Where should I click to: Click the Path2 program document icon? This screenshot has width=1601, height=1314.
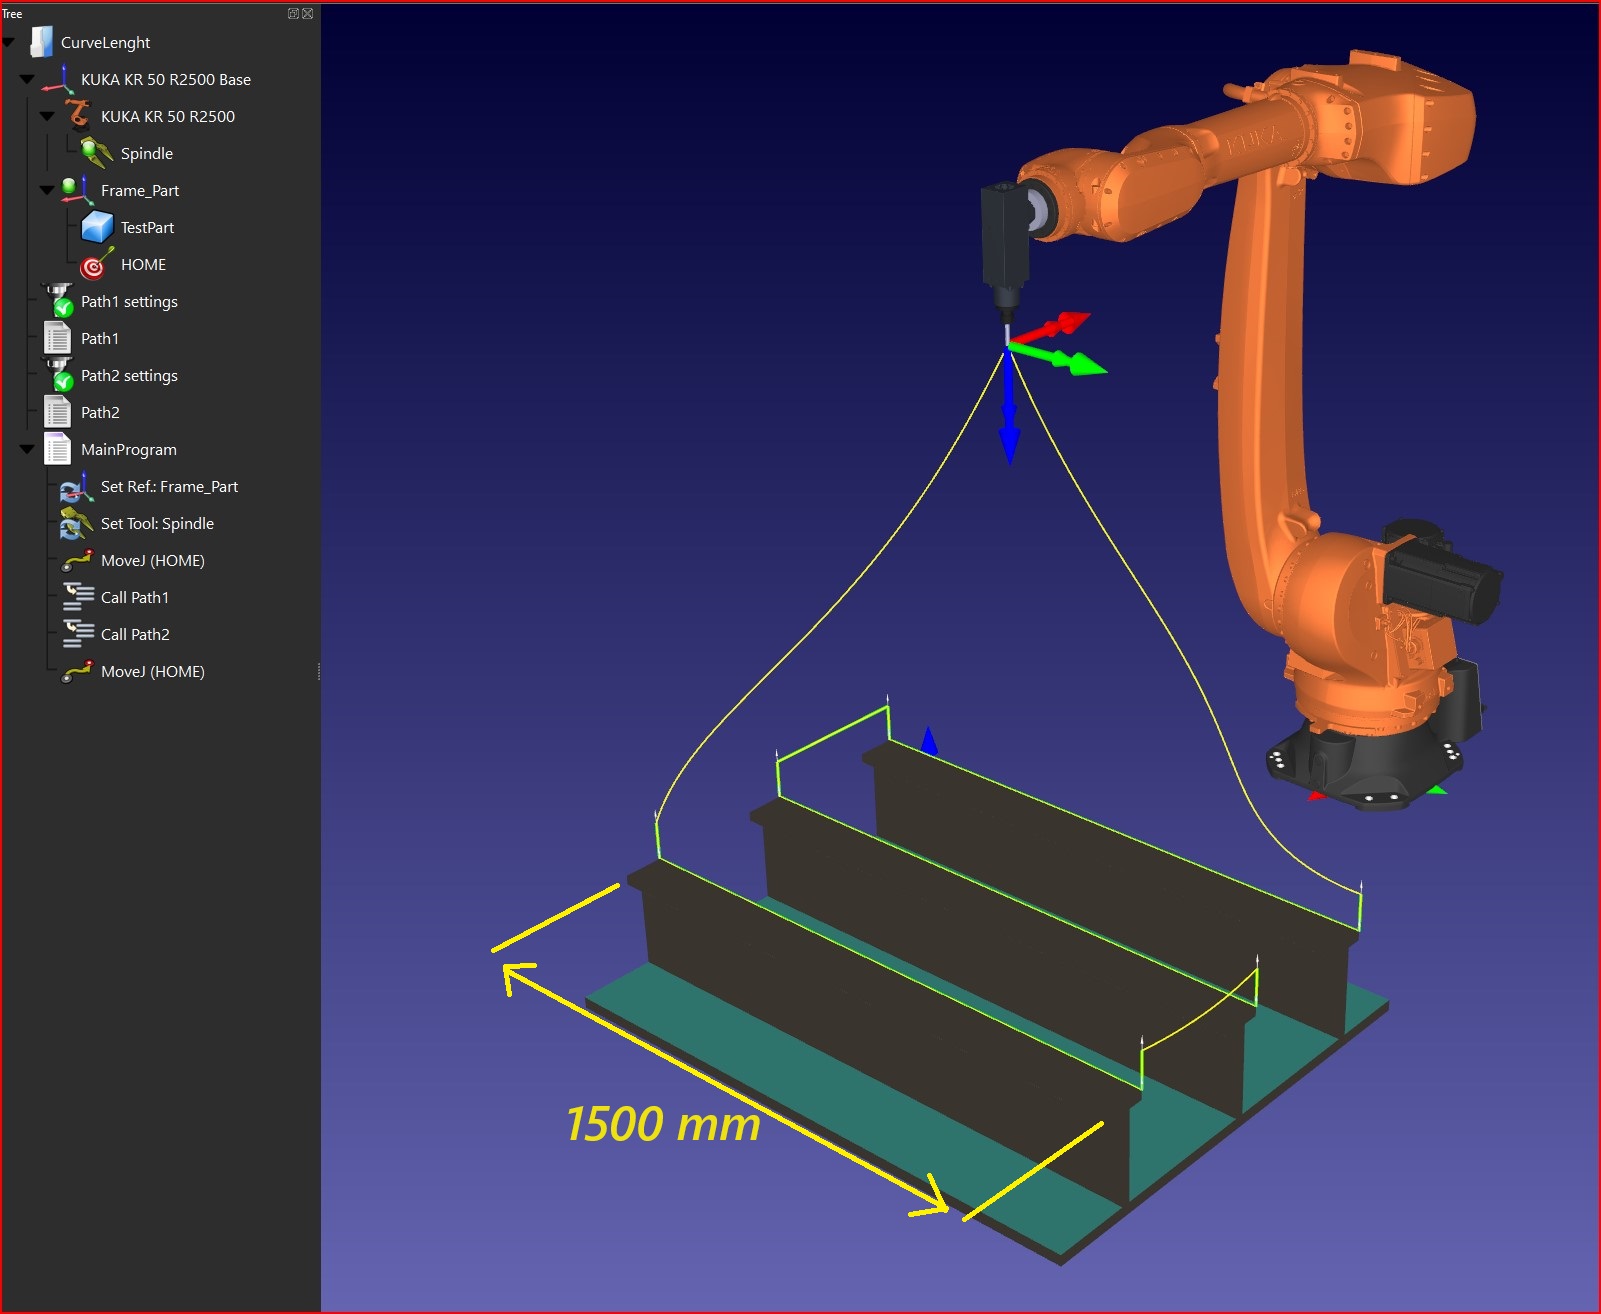click(58, 412)
